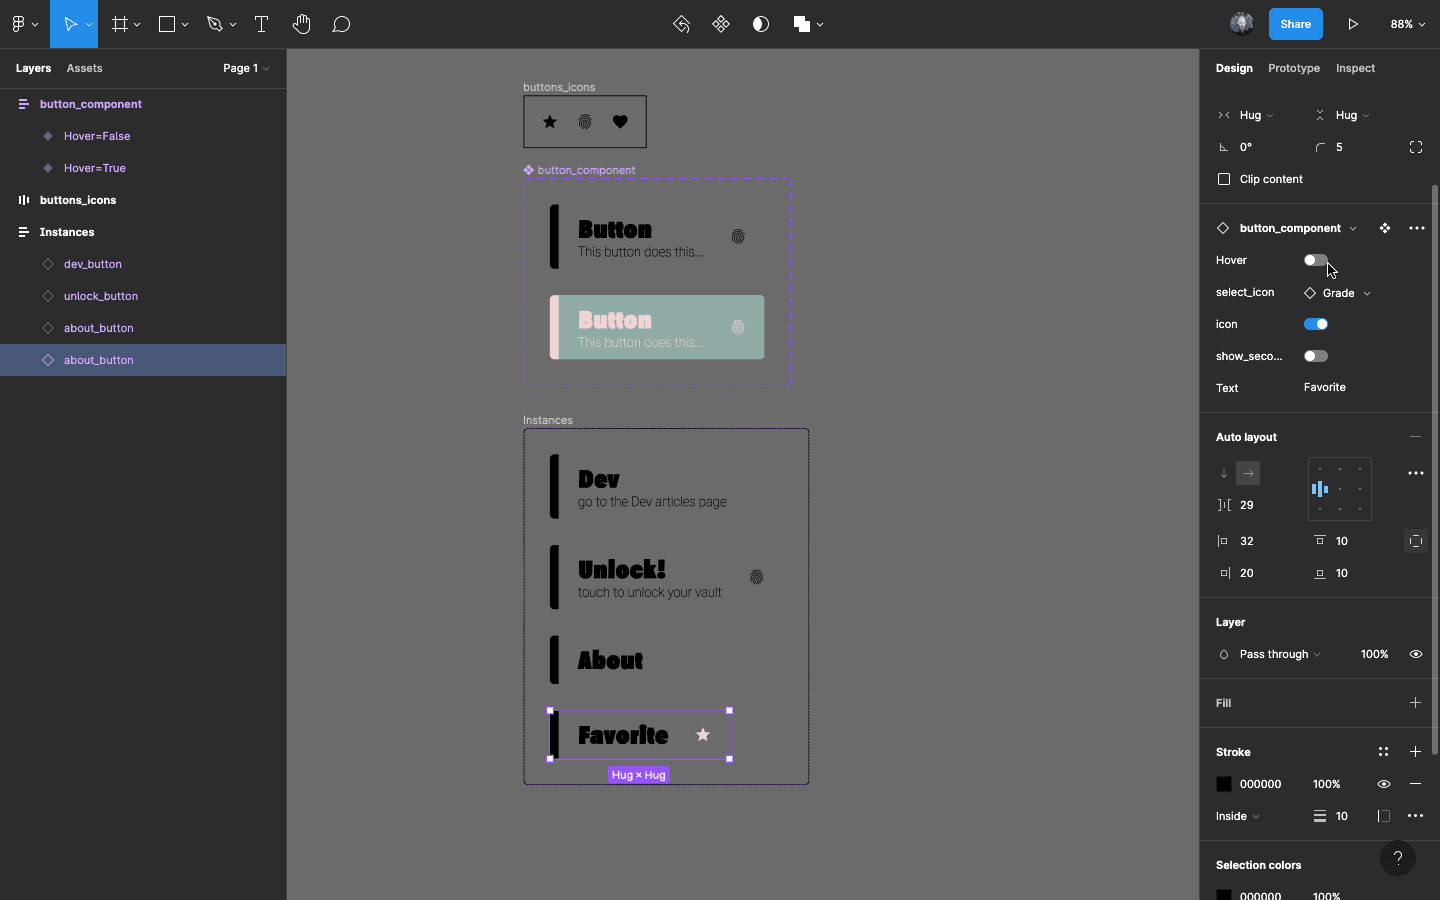
Task: Switch to the Inspect tab
Action: [x=1355, y=68]
